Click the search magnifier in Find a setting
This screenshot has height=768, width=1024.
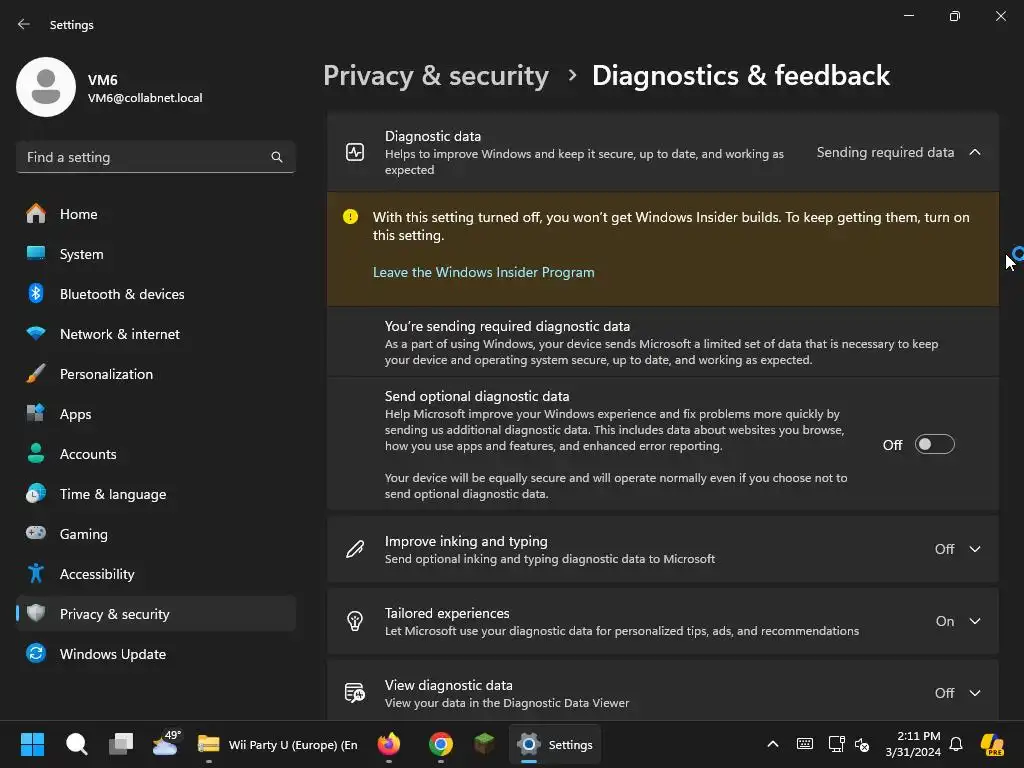[277, 157]
